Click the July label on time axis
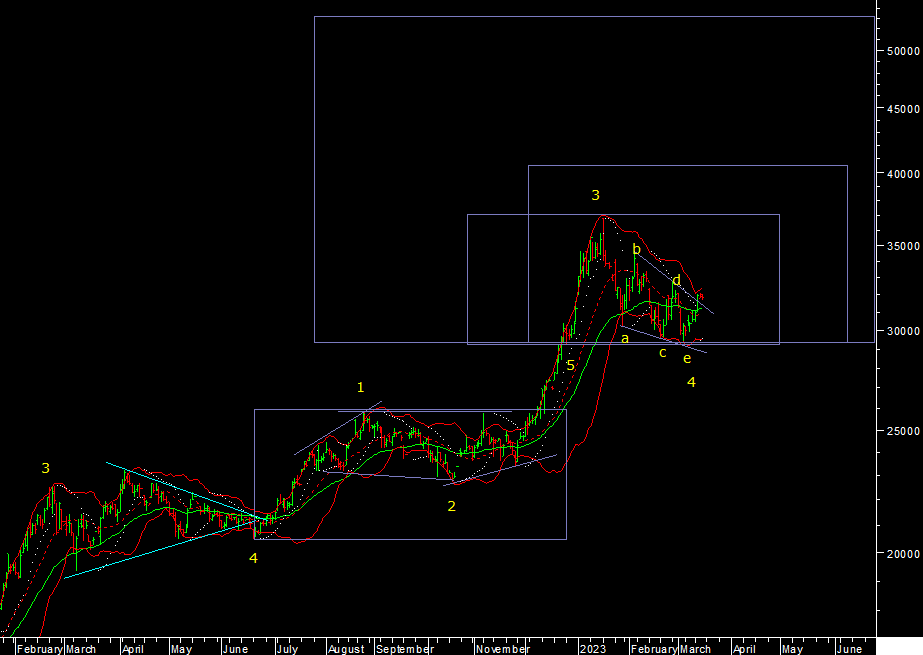This screenshot has width=923, height=655. [x=287, y=649]
